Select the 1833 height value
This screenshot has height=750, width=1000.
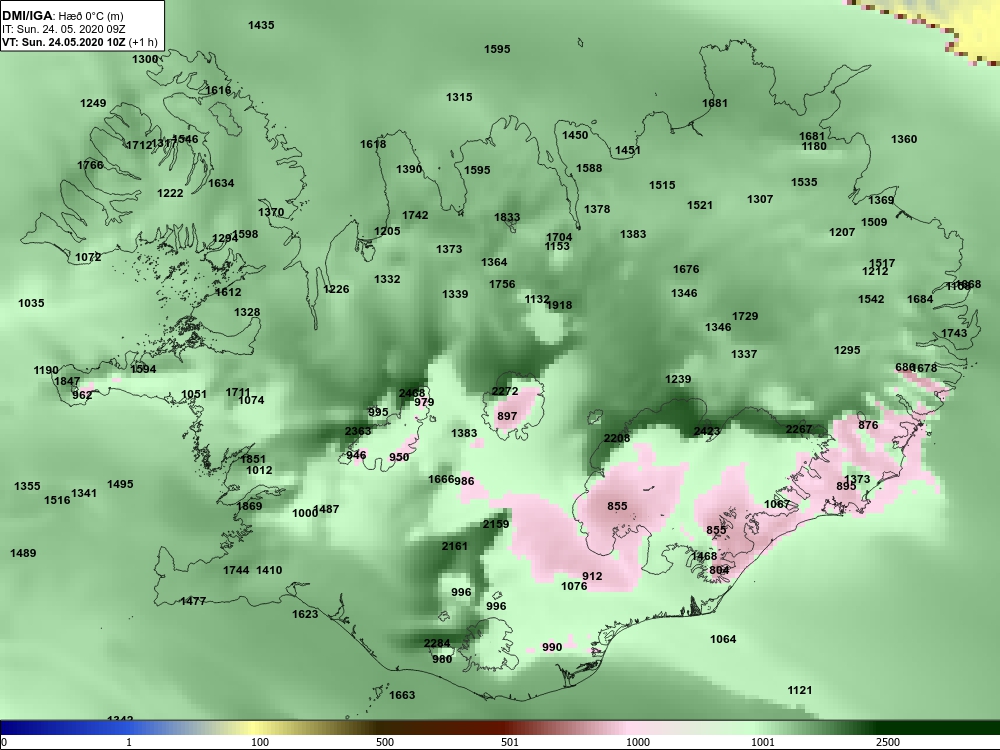pyautogui.click(x=507, y=217)
